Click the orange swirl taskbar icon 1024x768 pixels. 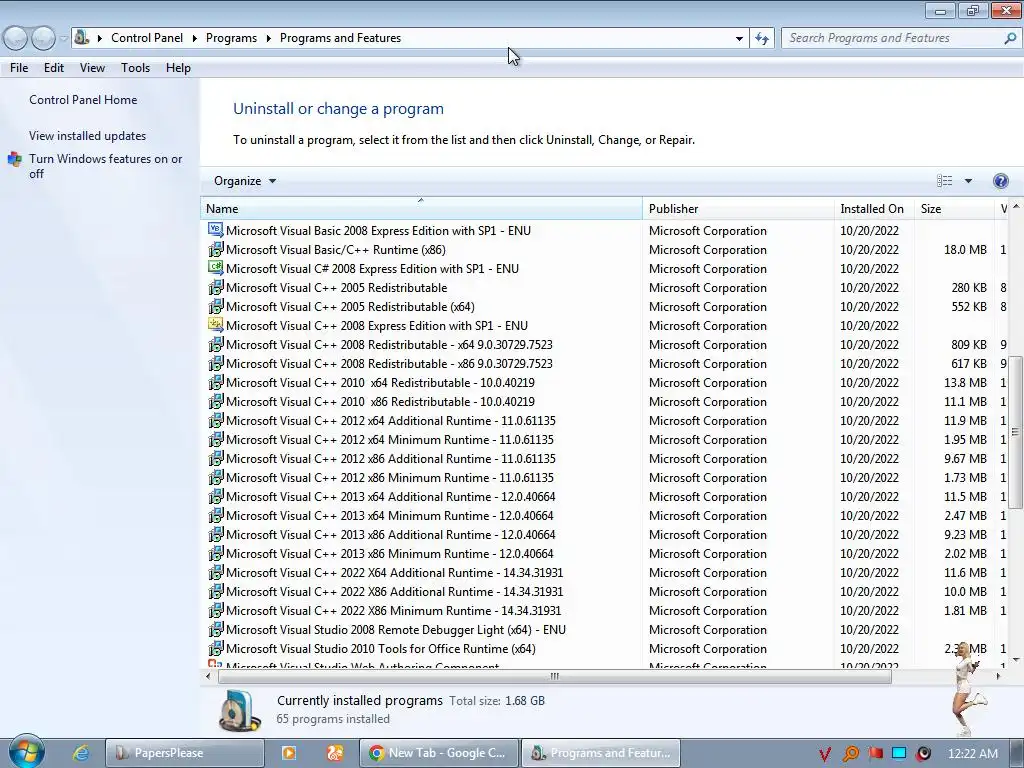point(335,753)
